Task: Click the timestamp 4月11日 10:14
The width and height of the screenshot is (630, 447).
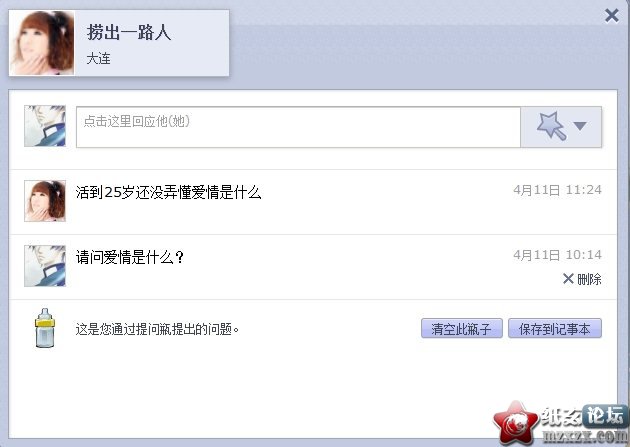Action: pos(557,255)
